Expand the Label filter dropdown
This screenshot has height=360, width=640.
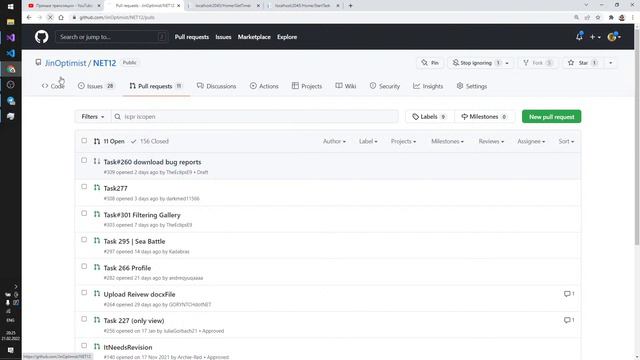(x=368, y=141)
